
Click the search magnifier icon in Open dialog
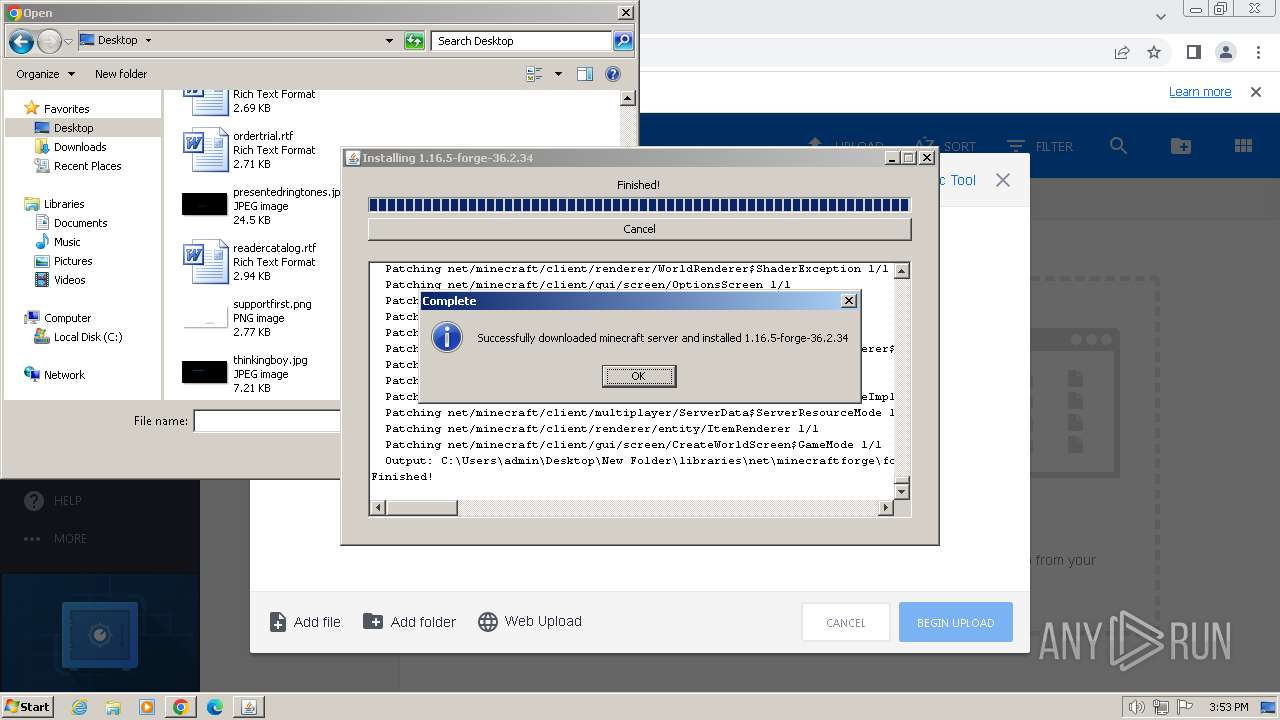[x=623, y=41]
